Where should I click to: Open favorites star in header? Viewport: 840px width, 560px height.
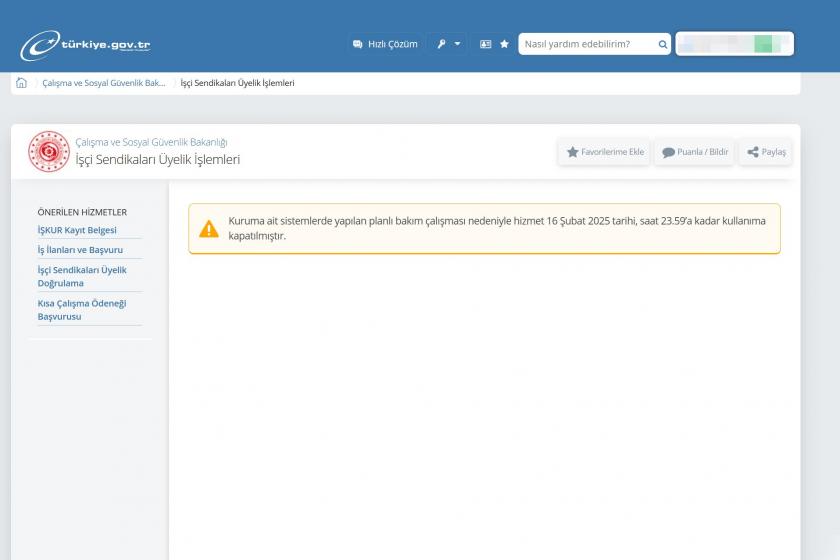[504, 44]
